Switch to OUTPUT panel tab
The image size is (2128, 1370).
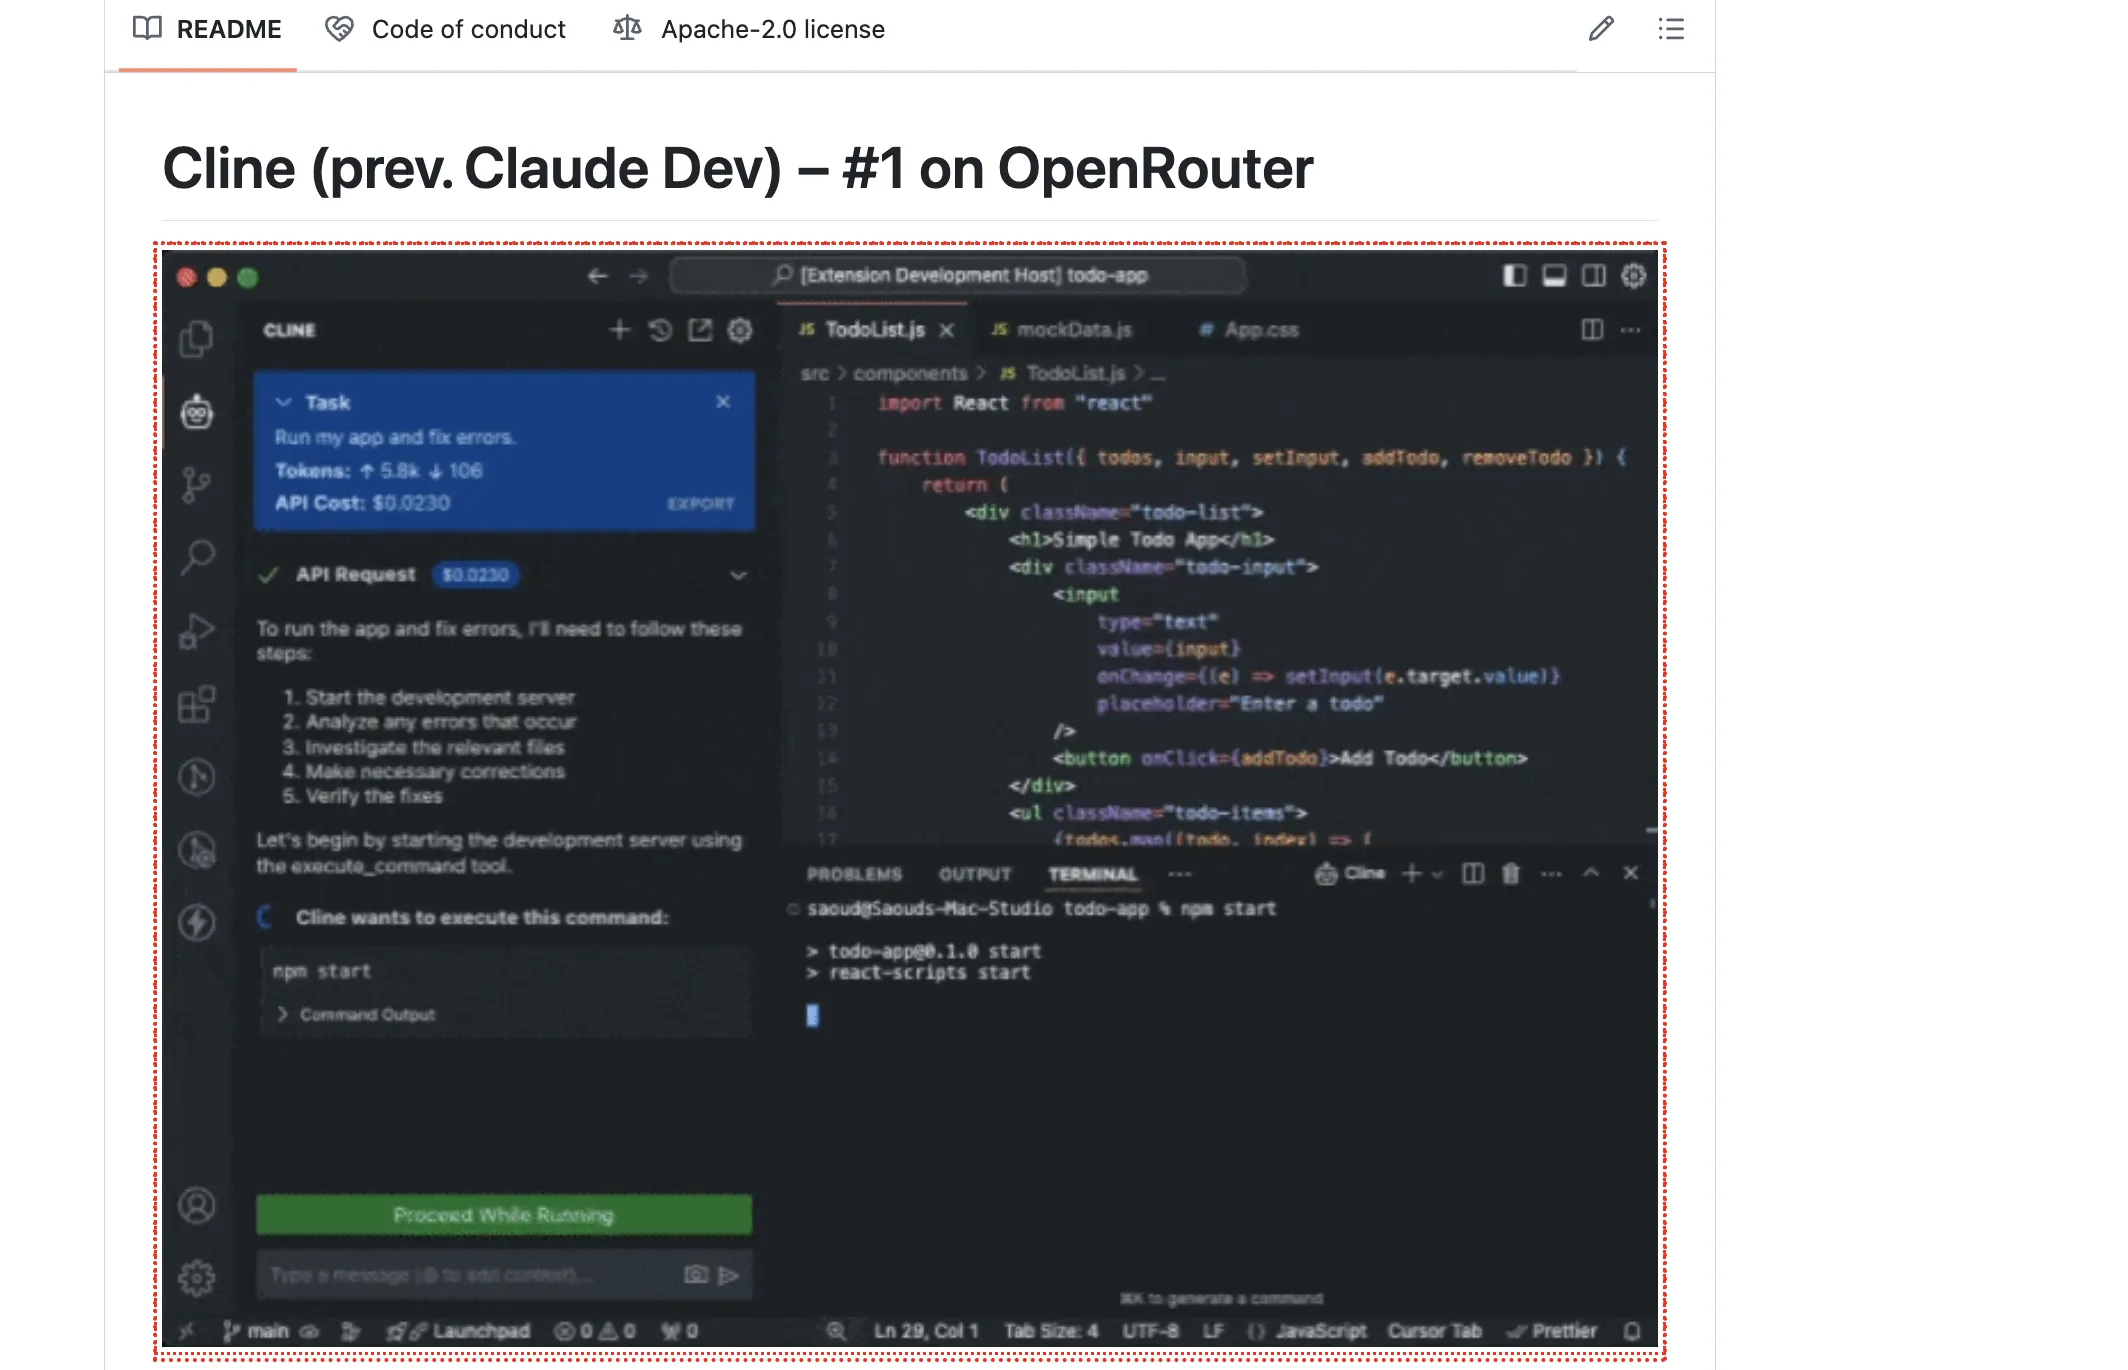(x=975, y=874)
